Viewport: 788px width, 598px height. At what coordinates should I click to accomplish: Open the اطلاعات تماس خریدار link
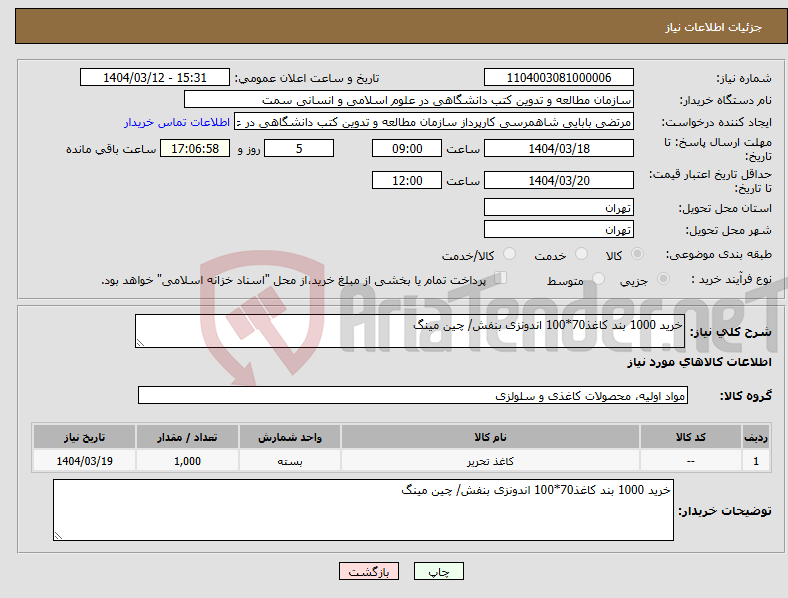177,122
